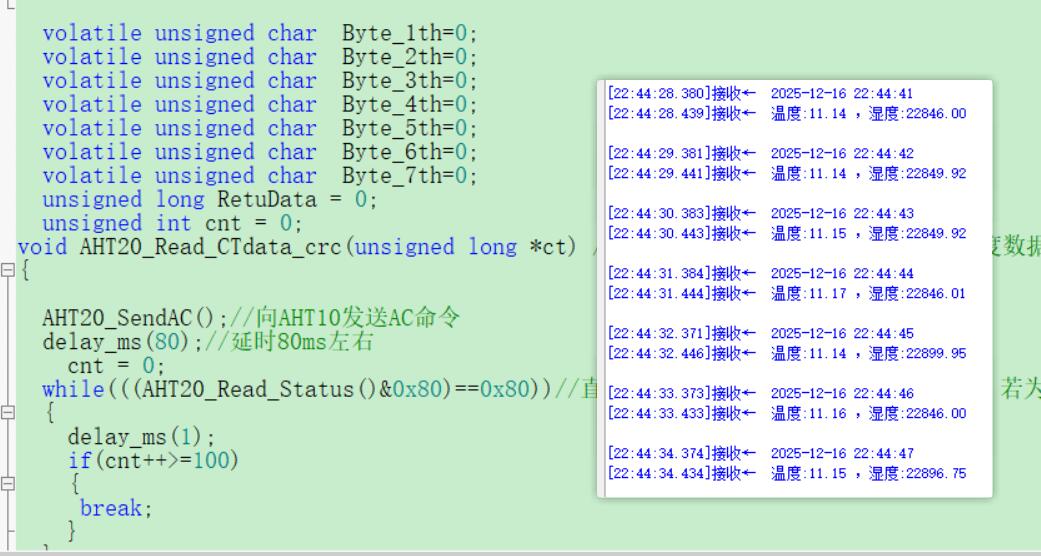1041x556 pixels.
Task: Click the log line showing temperature 11.17
Action: 786,293
